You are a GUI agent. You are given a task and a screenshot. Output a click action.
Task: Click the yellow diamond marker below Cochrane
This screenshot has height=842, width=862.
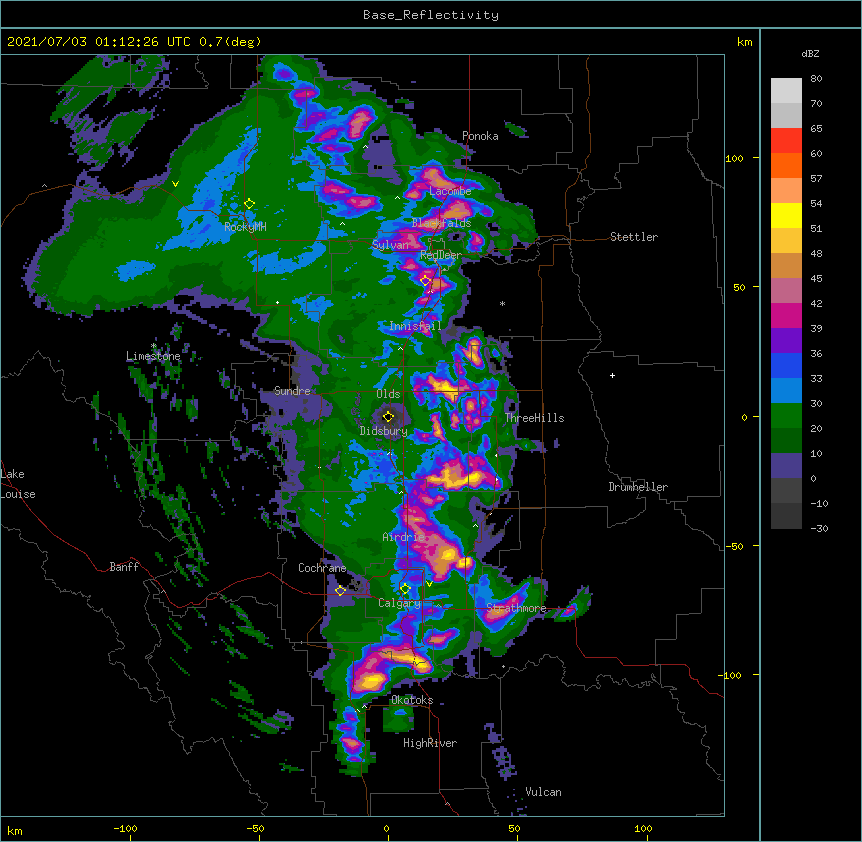[x=340, y=591]
